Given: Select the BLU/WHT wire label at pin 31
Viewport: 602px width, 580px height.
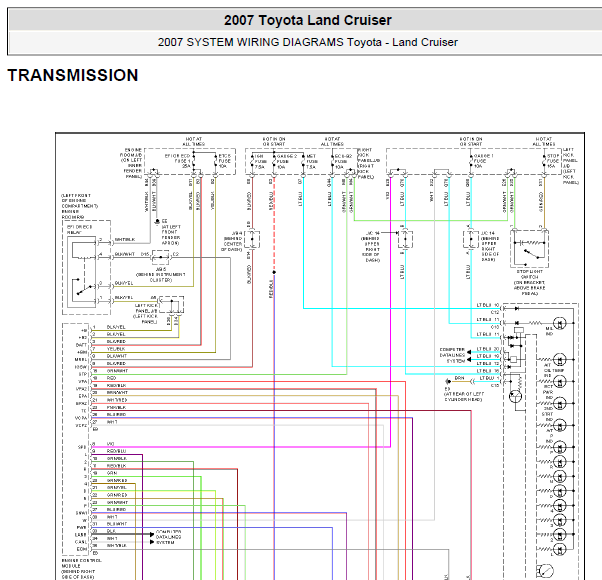Looking at the screenshot, I should coord(117,524).
